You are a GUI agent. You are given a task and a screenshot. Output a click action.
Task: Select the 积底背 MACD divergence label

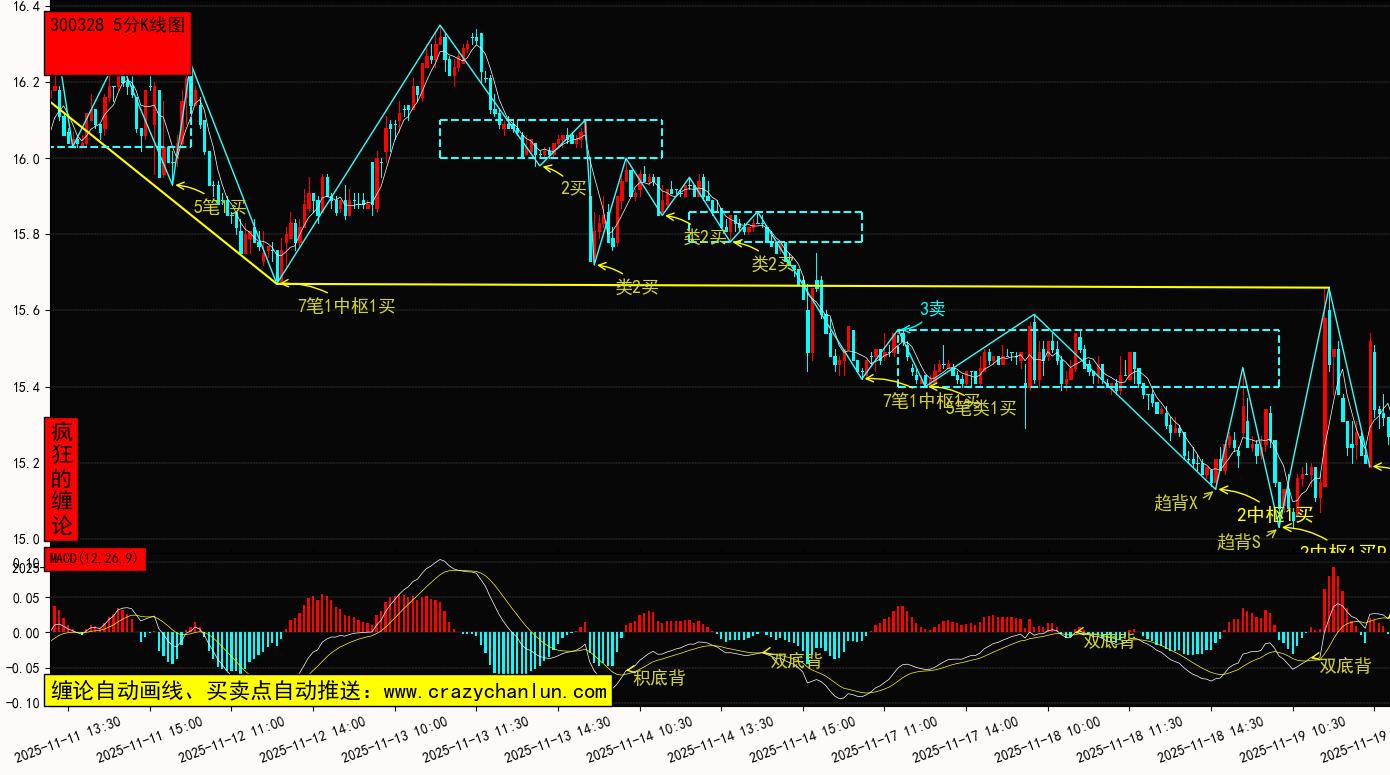[x=659, y=678]
